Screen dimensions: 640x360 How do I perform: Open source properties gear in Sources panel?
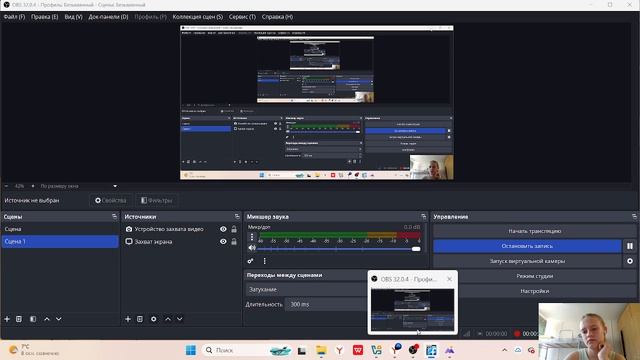[x=153, y=319]
